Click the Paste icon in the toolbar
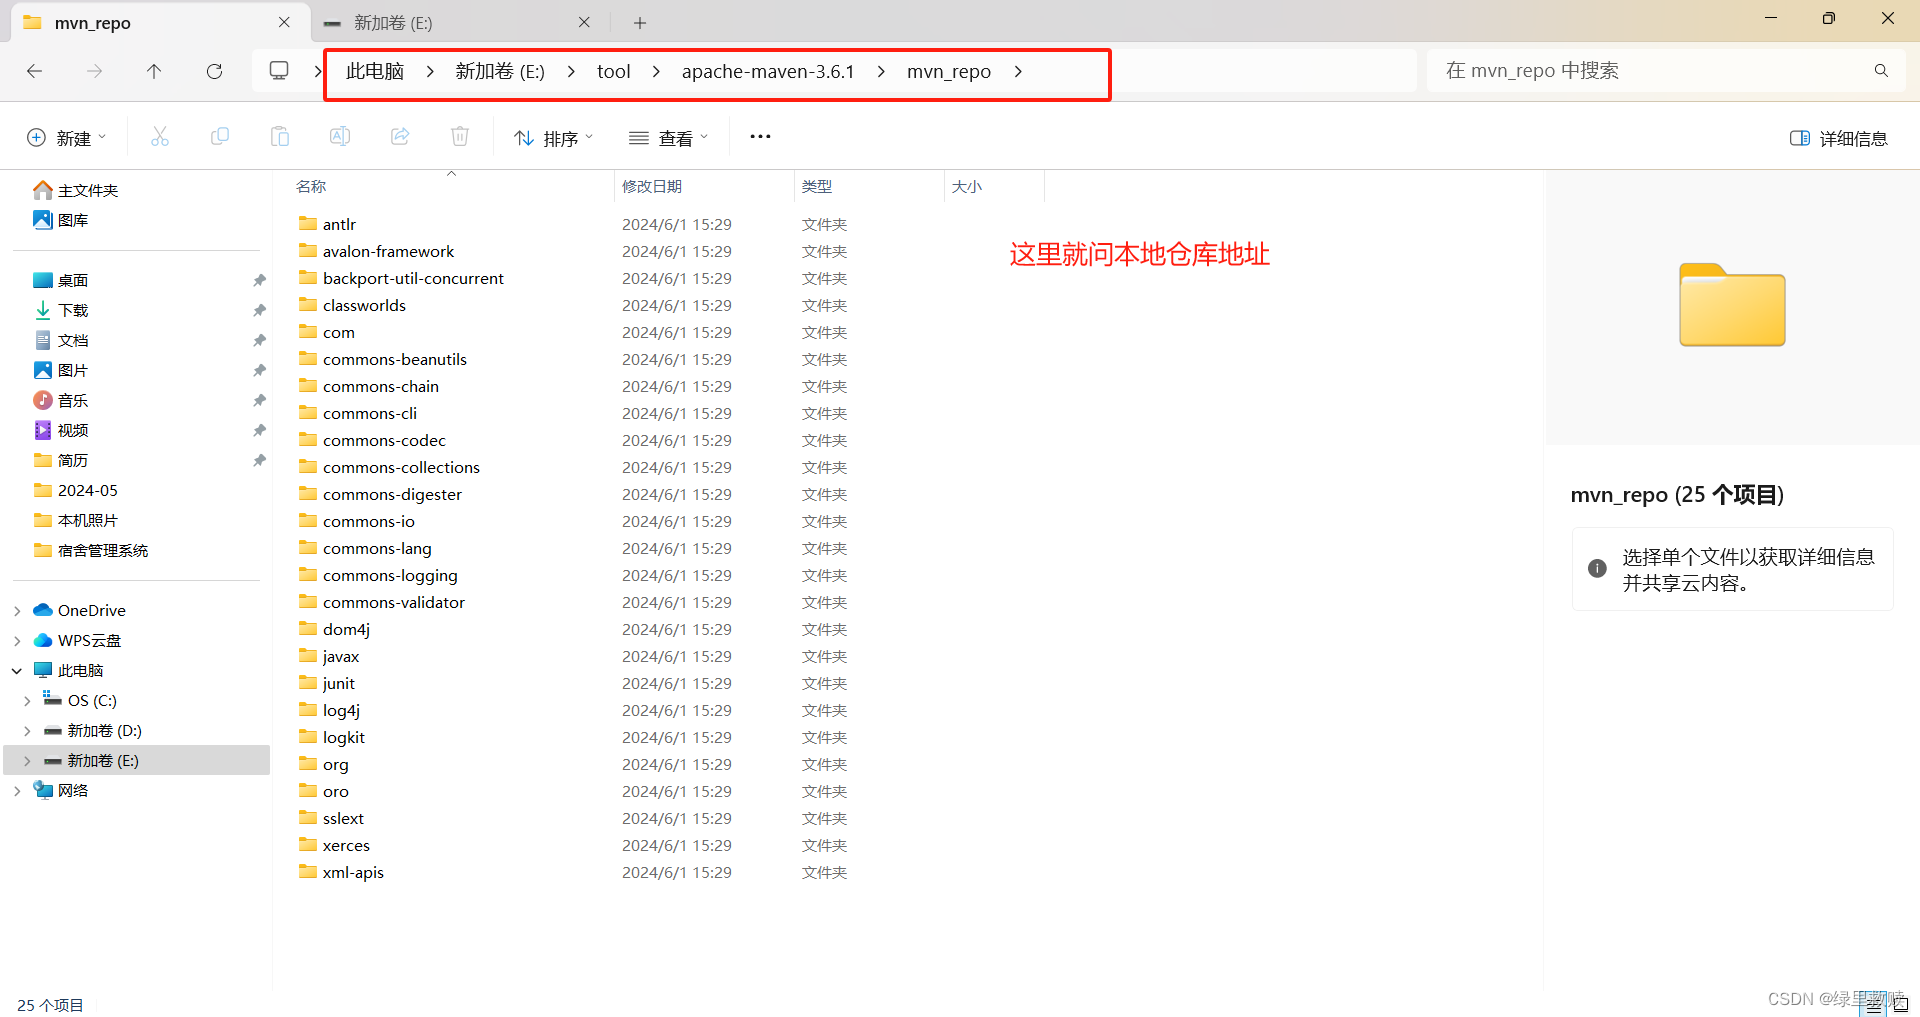The width and height of the screenshot is (1920, 1017). tap(280, 137)
